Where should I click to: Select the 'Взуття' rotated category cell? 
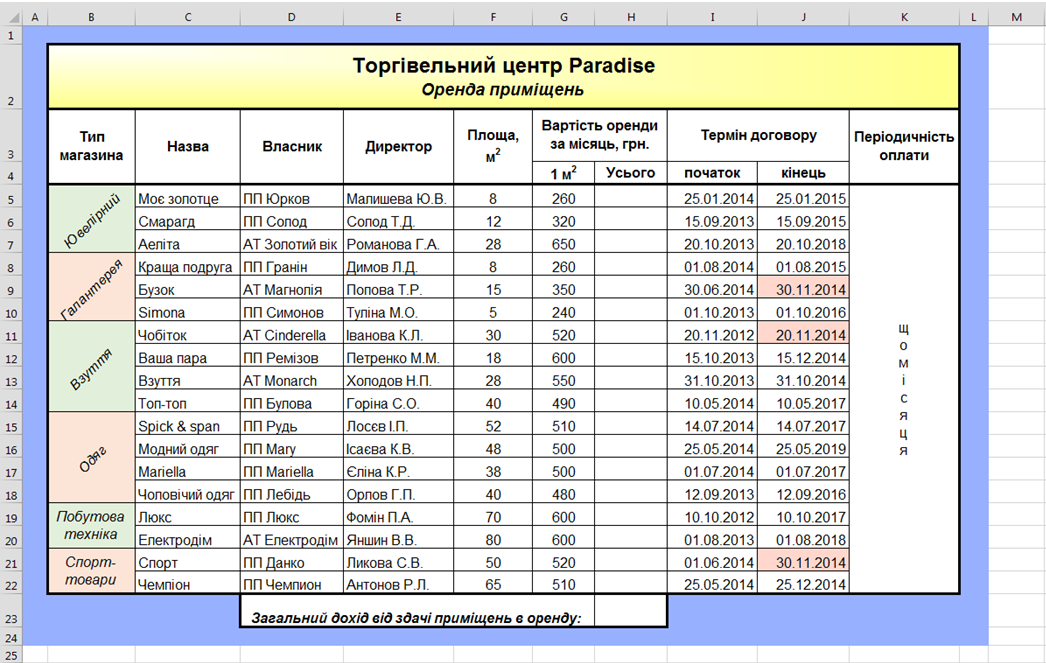91,367
